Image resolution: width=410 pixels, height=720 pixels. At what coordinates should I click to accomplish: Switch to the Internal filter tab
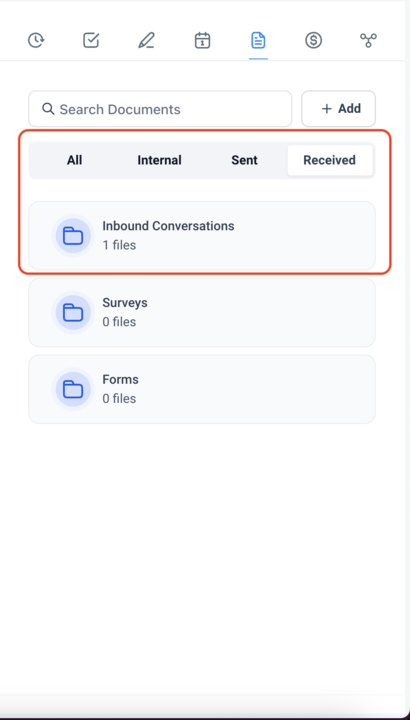(x=159, y=160)
